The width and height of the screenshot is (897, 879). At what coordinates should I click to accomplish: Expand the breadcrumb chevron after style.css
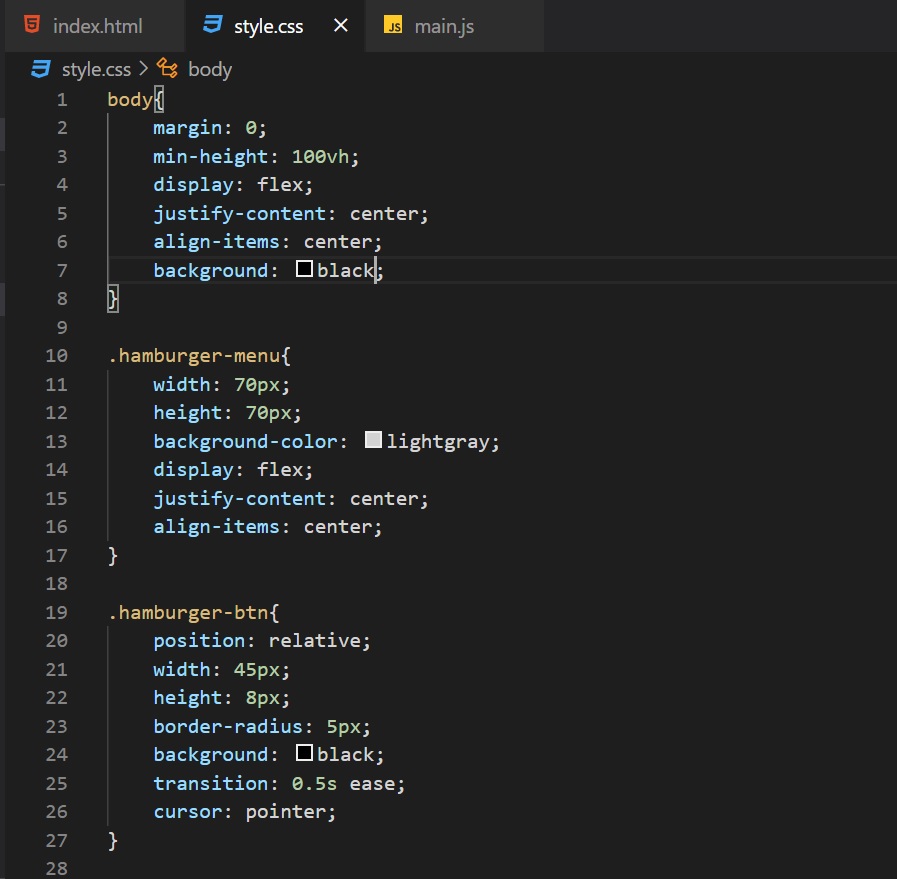[144, 69]
